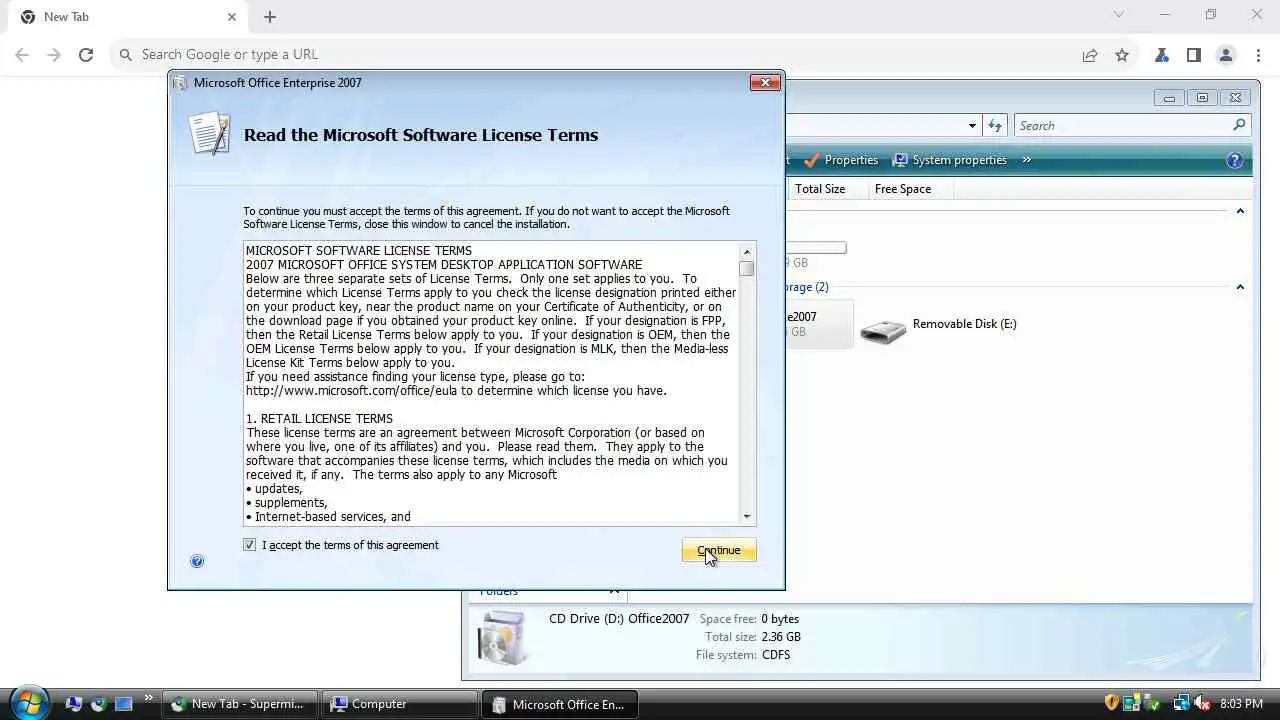Screen dimensions: 1280x720
Task: Reload the Chrome page
Action: click(86, 55)
